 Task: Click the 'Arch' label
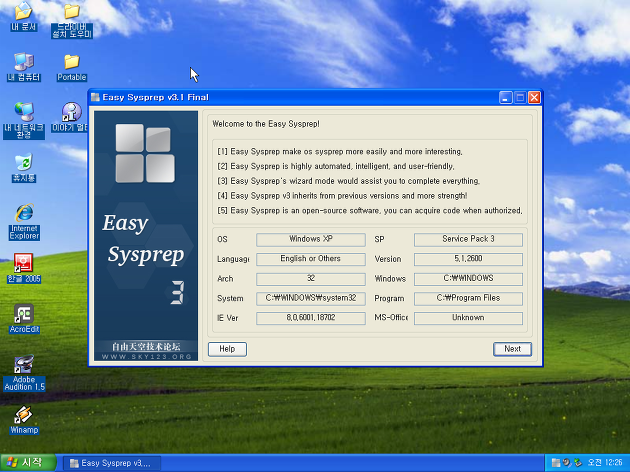(x=225, y=279)
